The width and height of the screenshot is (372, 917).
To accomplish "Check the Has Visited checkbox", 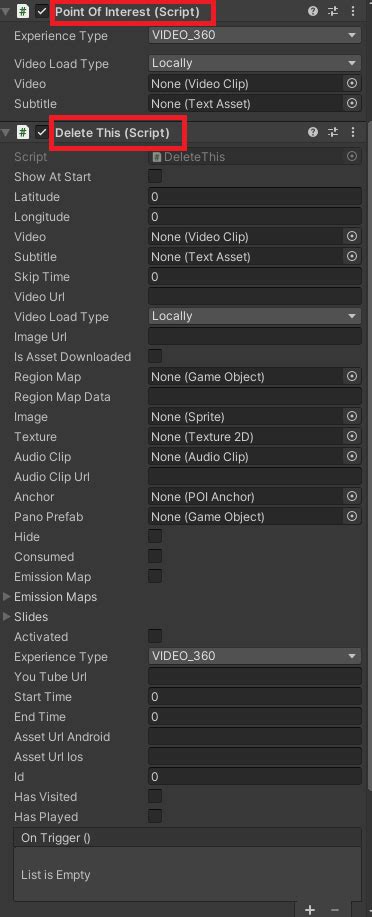I will 155,796.
